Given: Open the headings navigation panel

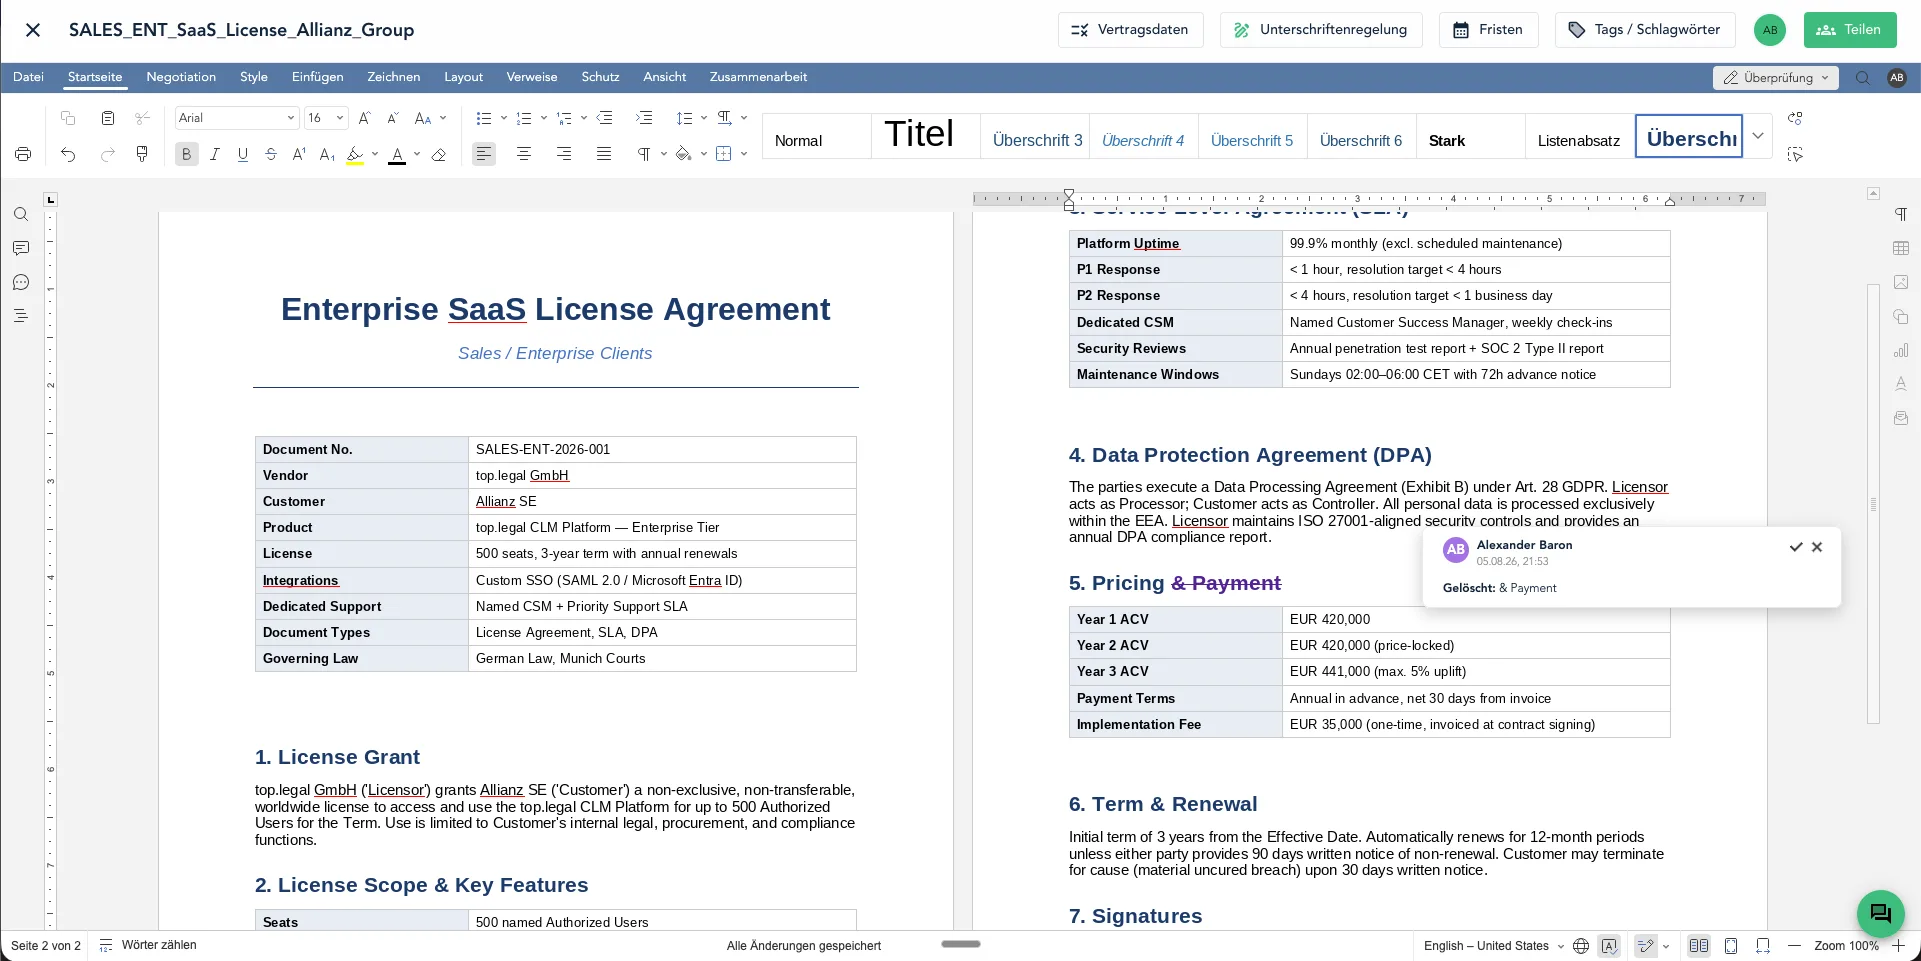Looking at the screenshot, I should click(x=21, y=316).
